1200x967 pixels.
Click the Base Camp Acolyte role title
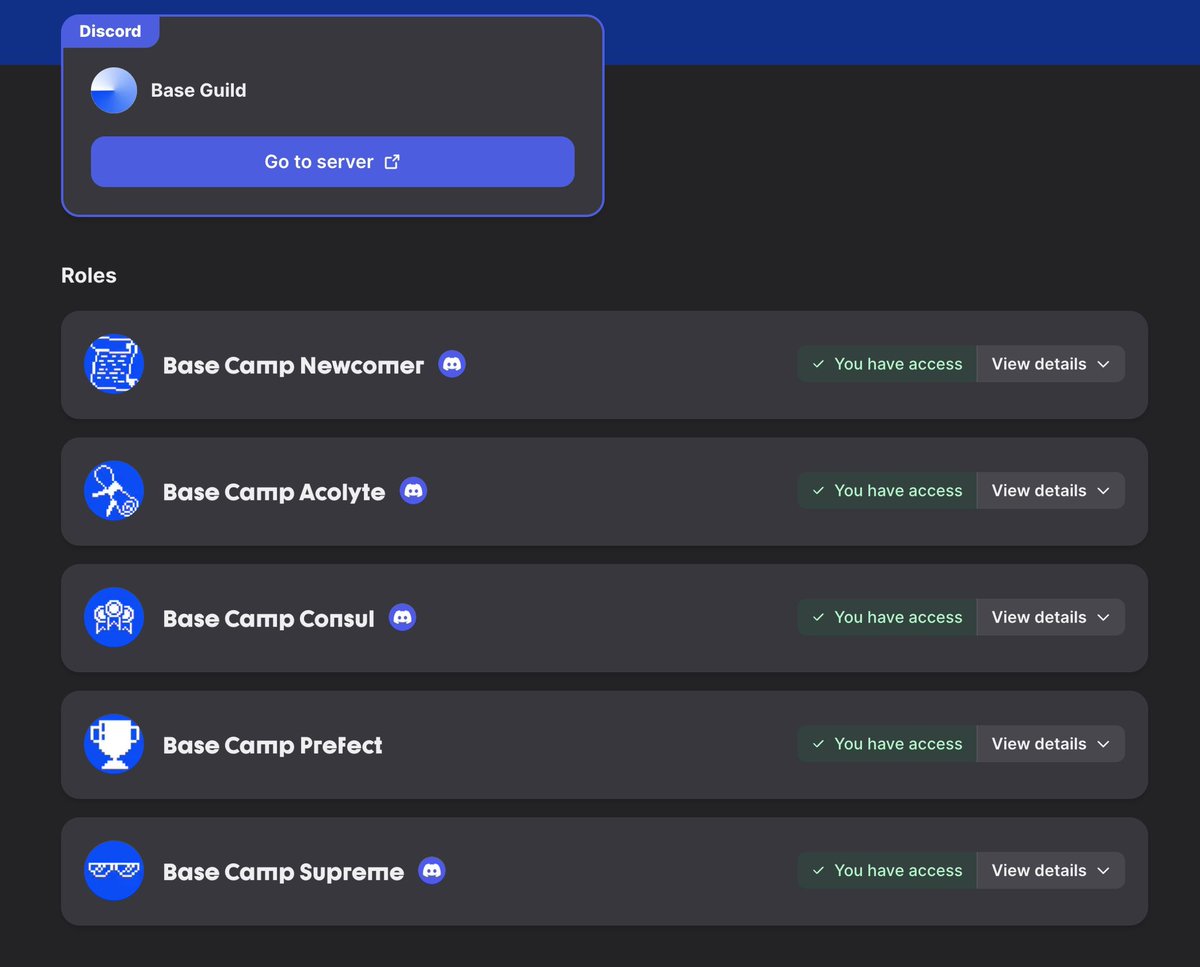click(274, 492)
